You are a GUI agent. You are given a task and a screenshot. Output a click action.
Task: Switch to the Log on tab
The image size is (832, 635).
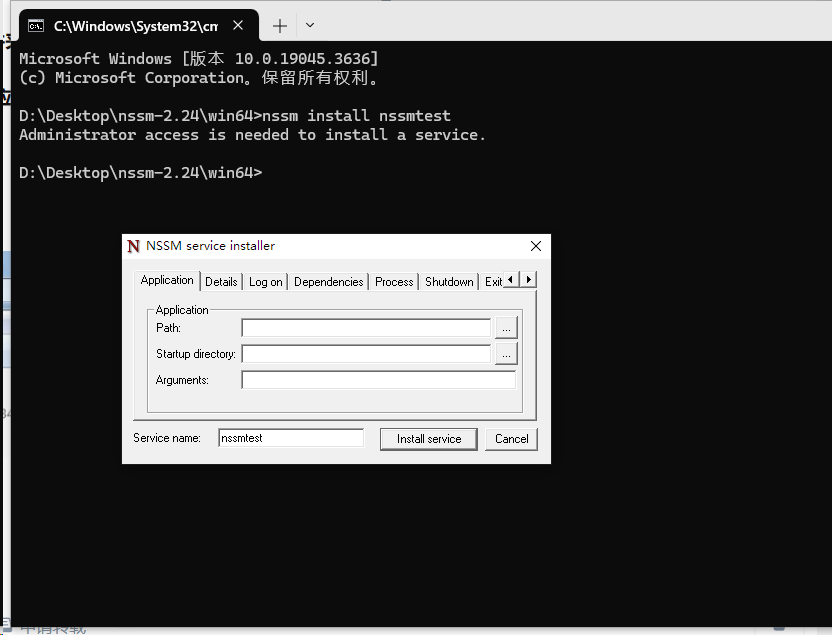pos(264,281)
